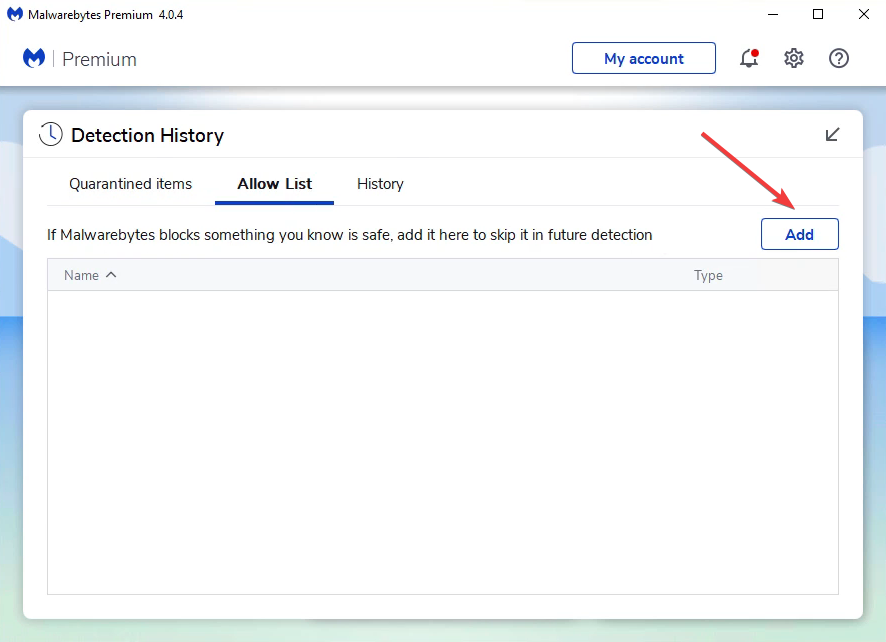Click the Malwarebytes title bar app icon
Viewport: 886px width, 642px height.
tap(15, 14)
